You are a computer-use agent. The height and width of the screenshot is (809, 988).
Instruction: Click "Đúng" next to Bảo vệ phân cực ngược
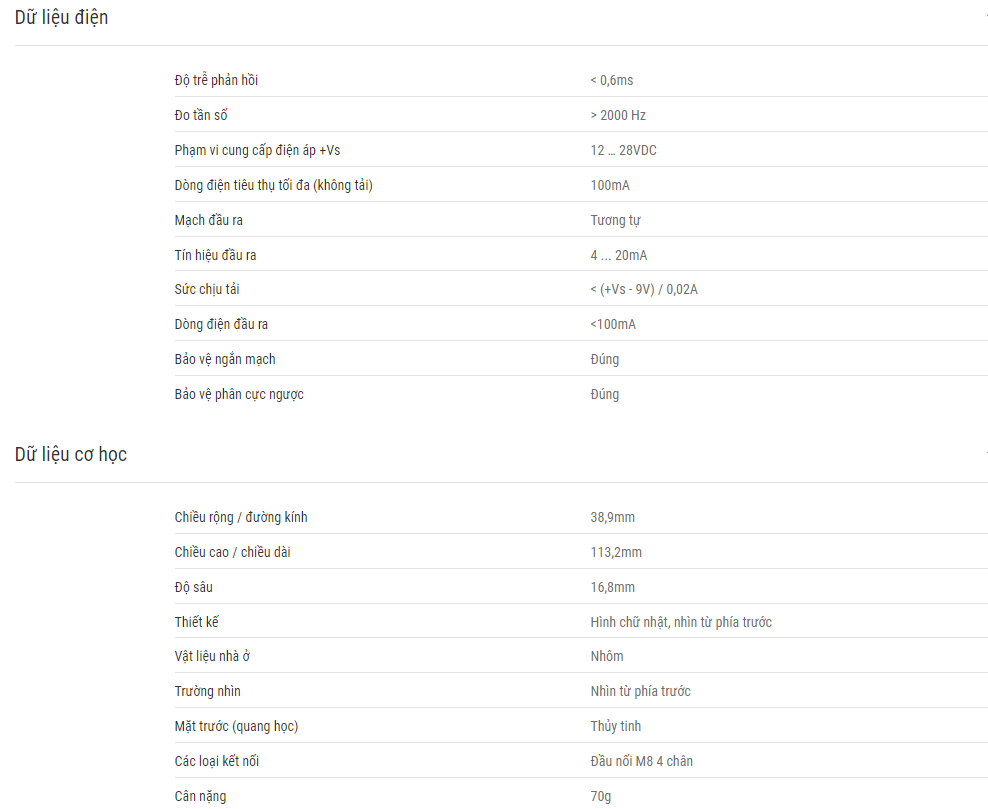point(605,394)
